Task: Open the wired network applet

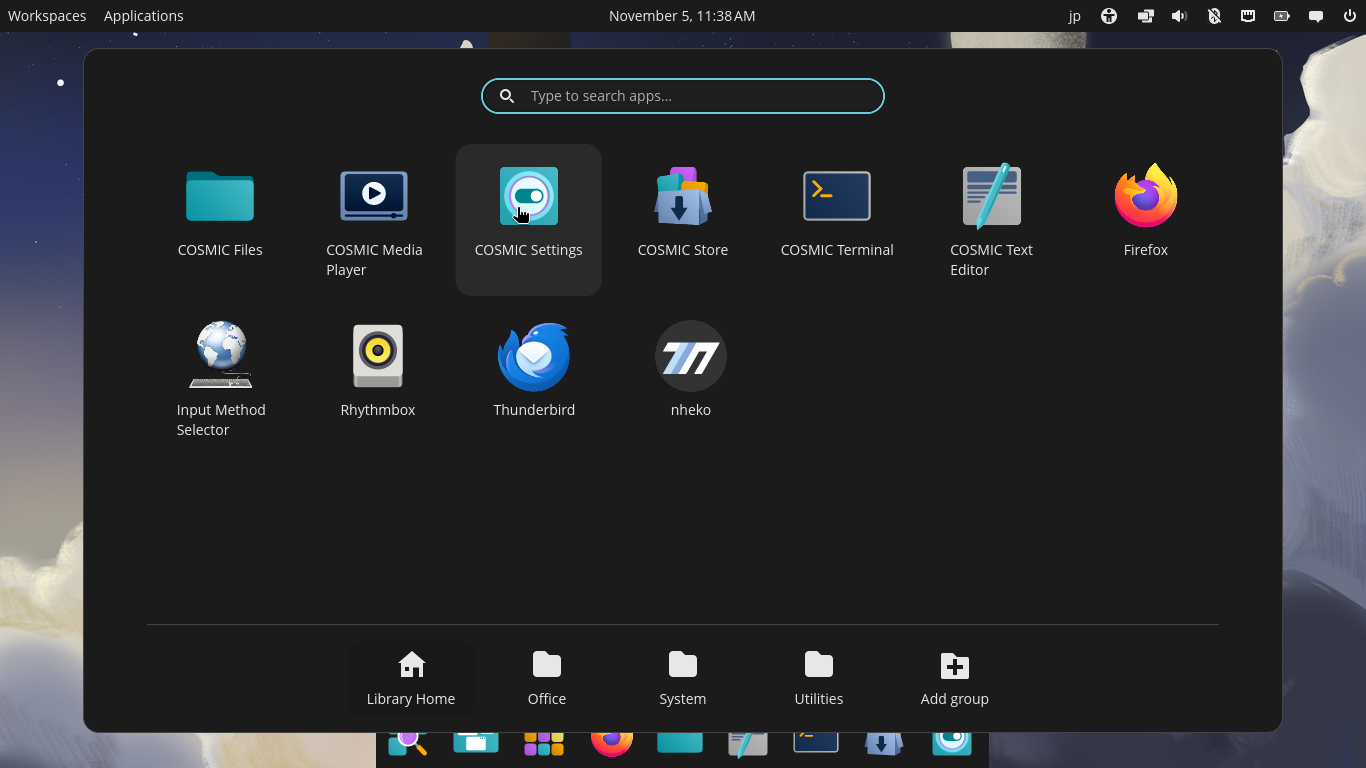Action: point(1248,16)
